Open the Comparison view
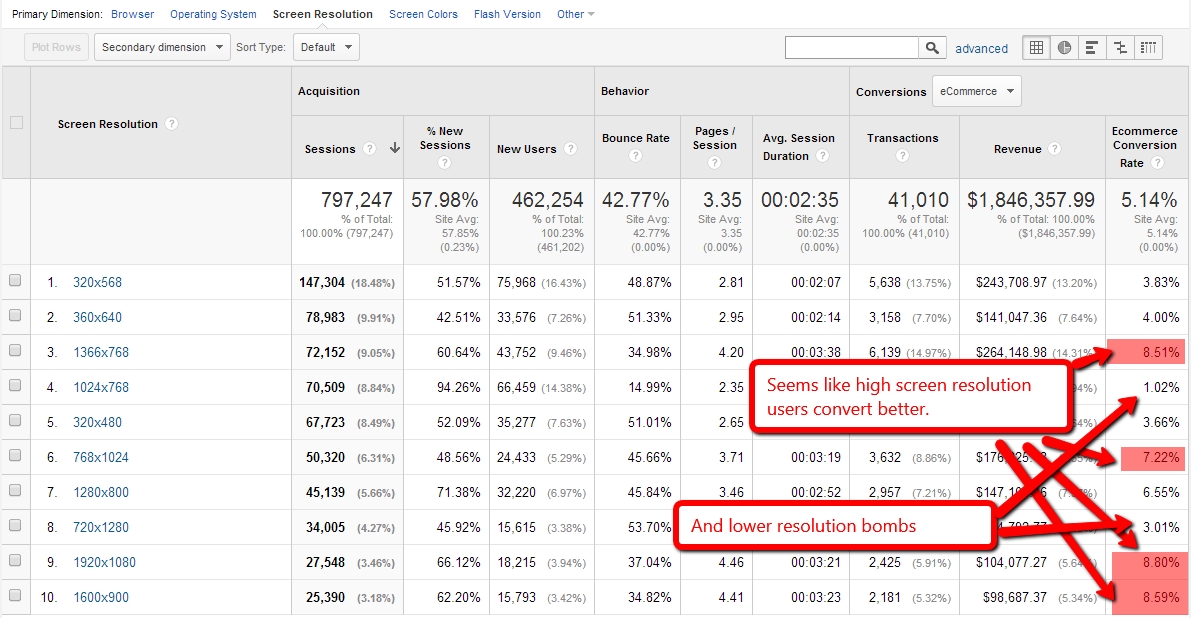This screenshot has width=1191, height=618. 1119,47
